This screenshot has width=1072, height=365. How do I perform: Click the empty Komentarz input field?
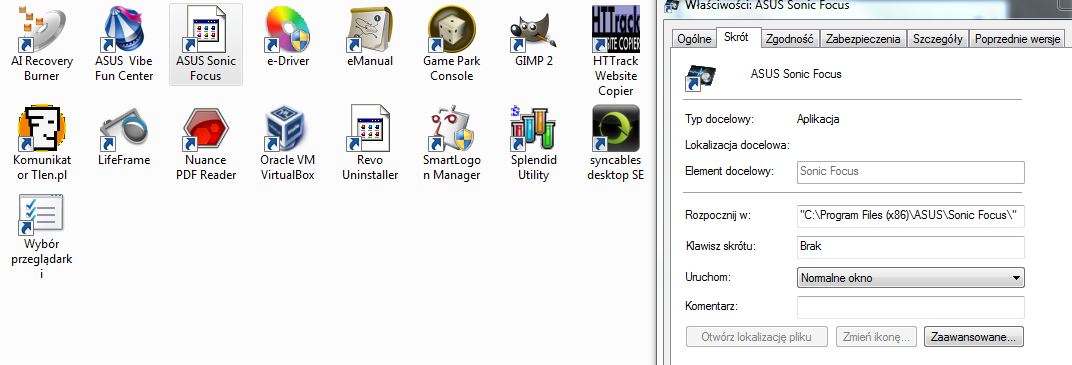pyautogui.click(x=911, y=307)
